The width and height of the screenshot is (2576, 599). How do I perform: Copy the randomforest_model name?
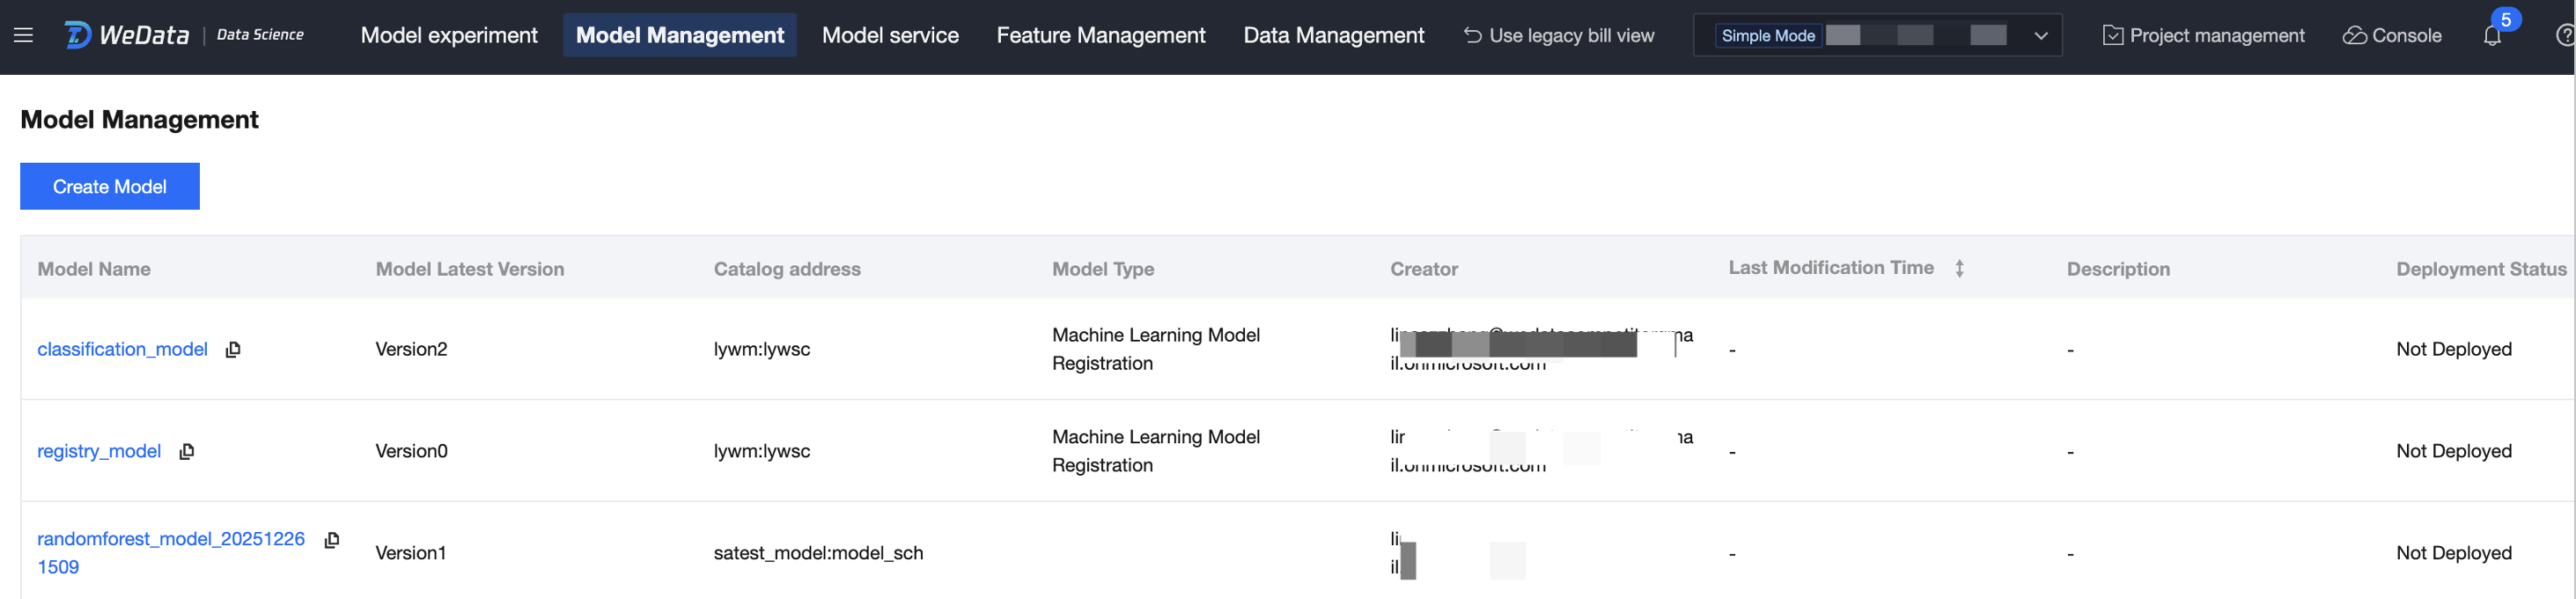[332, 540]
